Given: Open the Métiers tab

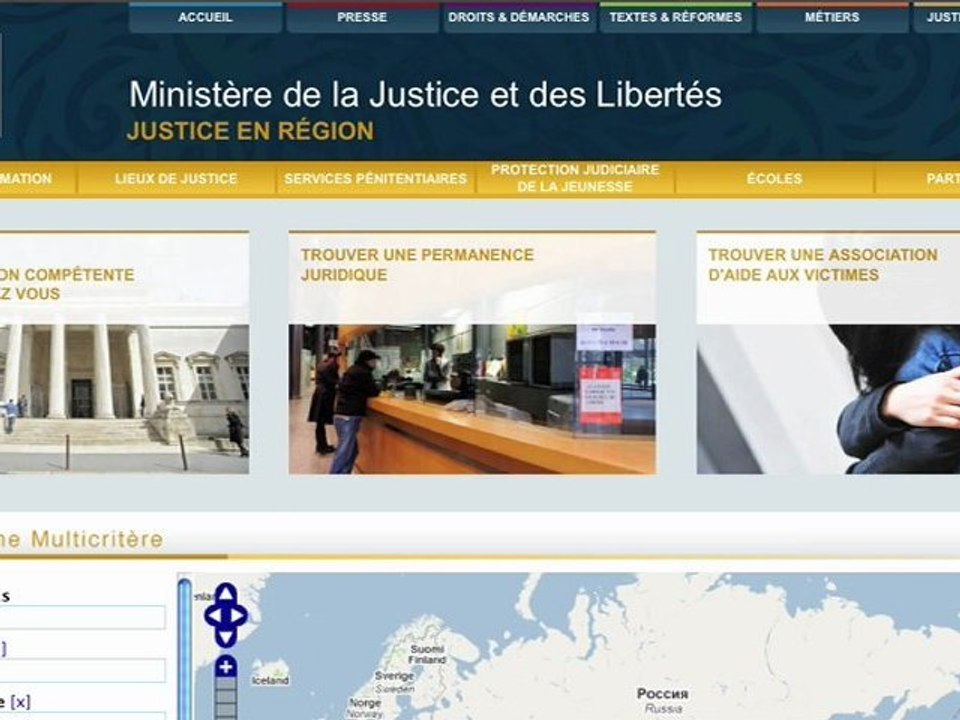Looking at the screenshot, I should [x=832, y=18].
